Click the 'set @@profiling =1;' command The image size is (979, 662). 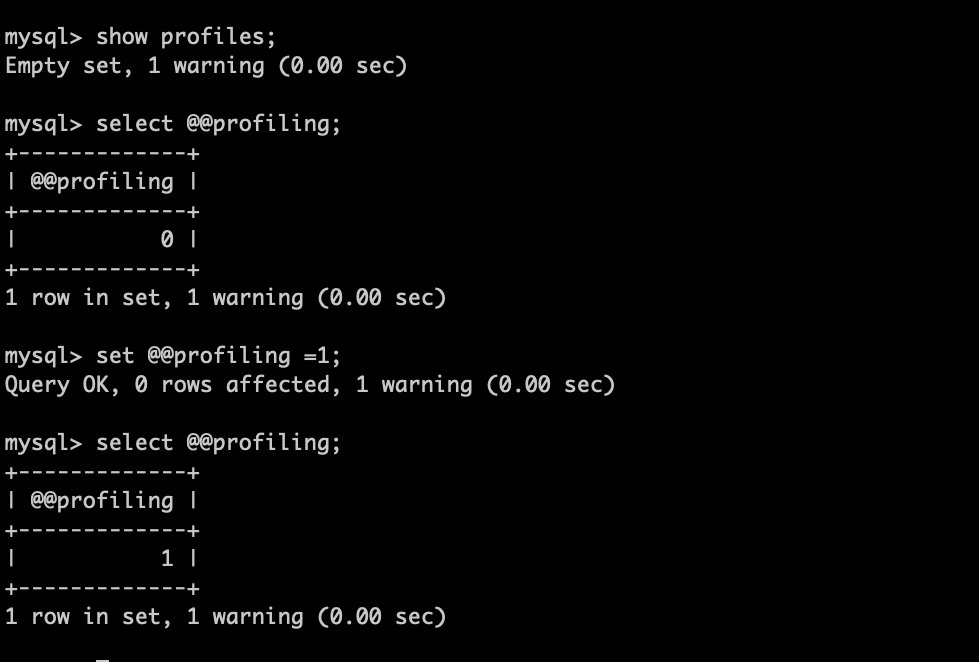(x=219, y=356)
